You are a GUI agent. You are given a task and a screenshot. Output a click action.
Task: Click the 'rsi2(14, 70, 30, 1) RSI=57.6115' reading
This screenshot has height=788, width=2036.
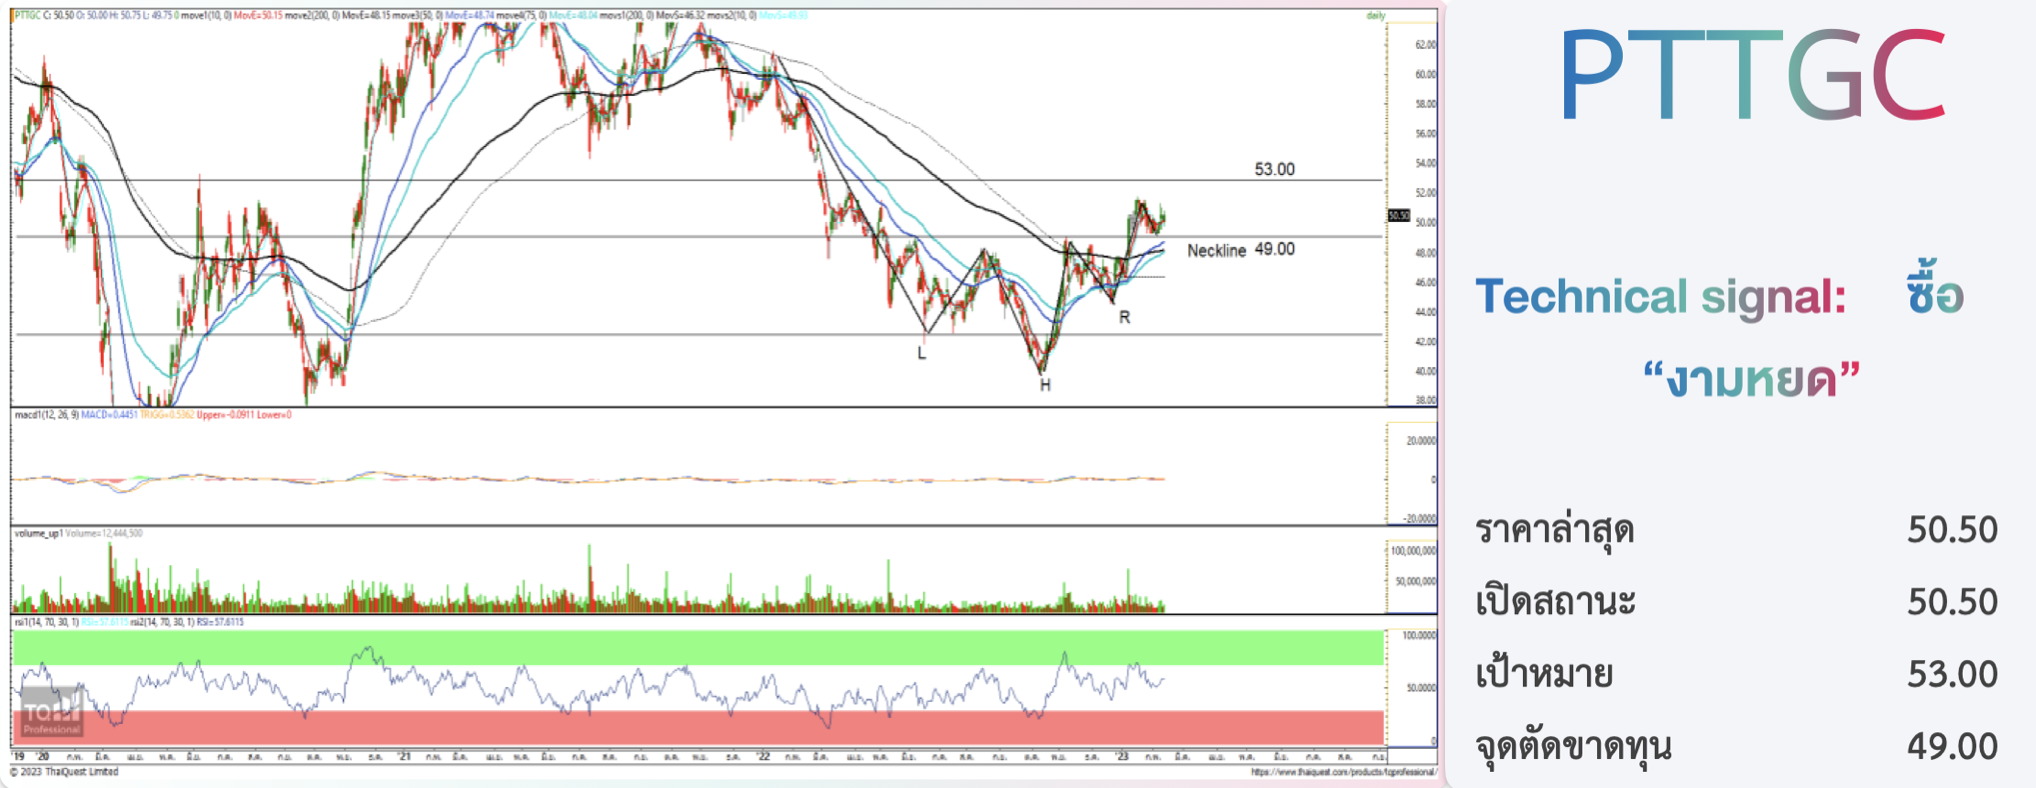tap(187, 622)
